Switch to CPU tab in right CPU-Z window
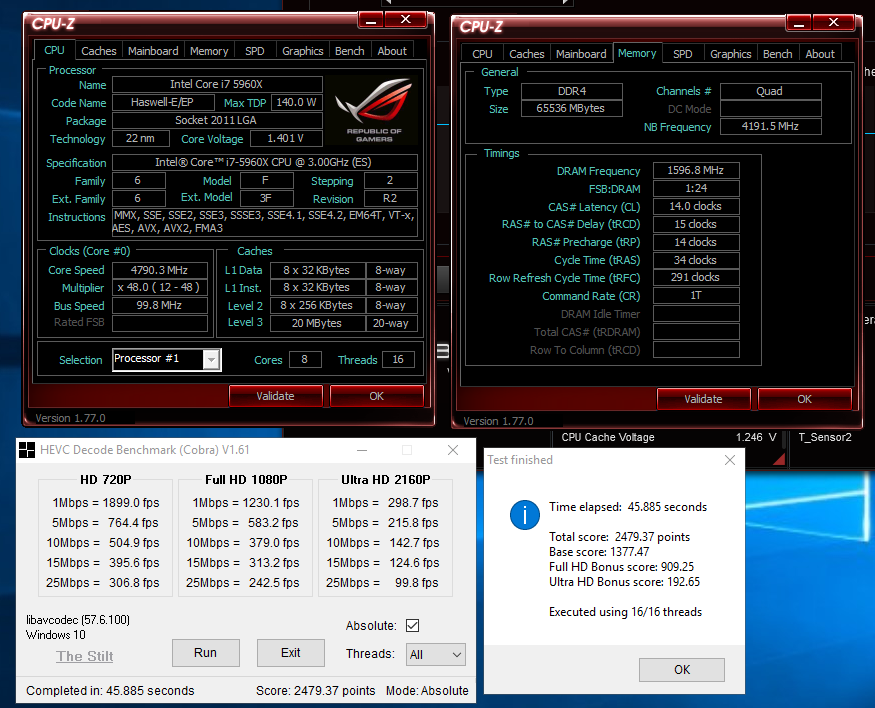 482,54
